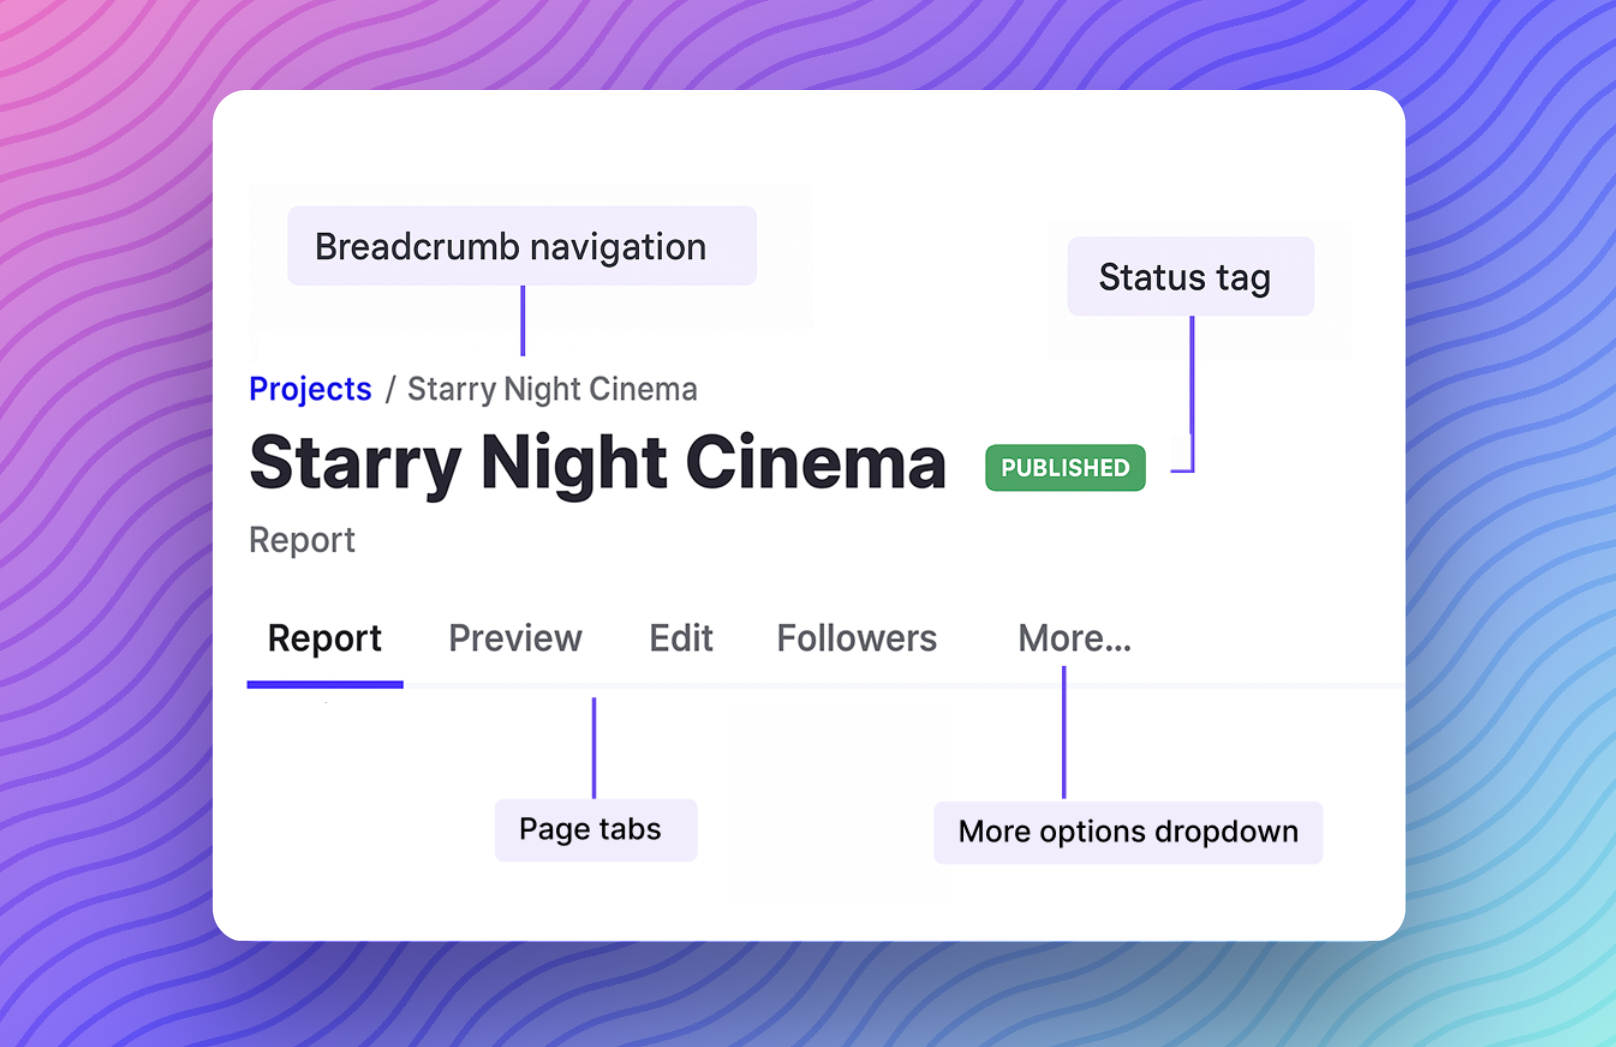This screenshot has height=1047, width=1616.
Task: Expand the More... dropdown tab
Action: coord(1074,638)
